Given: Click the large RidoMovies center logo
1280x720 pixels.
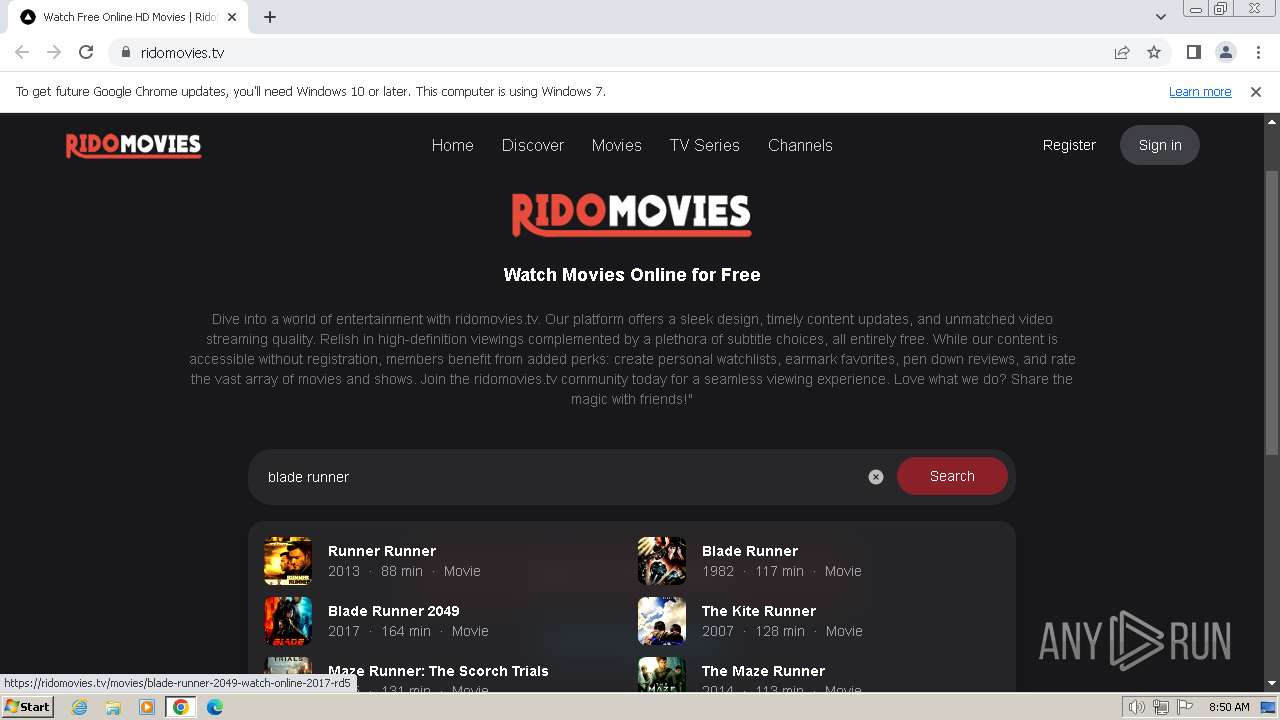Looking at the screenshot, I should click(632, 214).
